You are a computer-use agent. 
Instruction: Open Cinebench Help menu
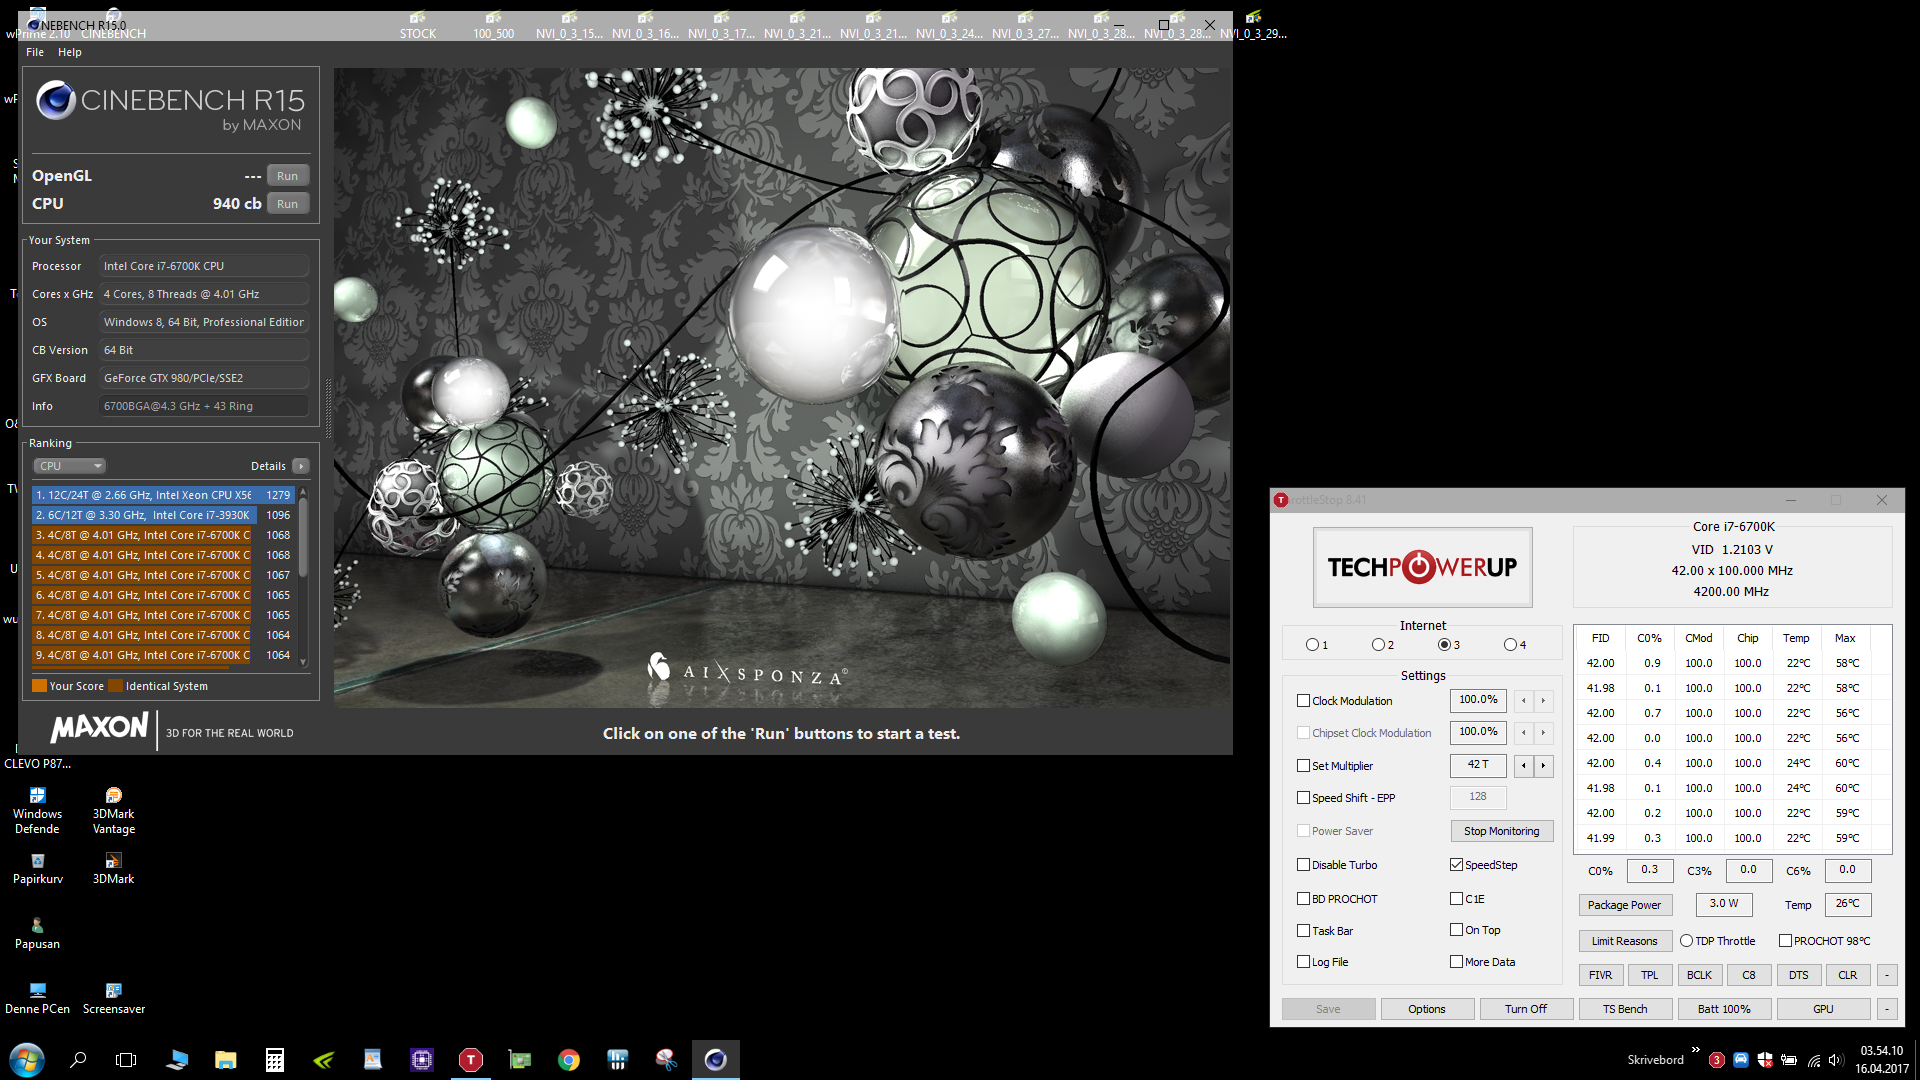[70, 52]
